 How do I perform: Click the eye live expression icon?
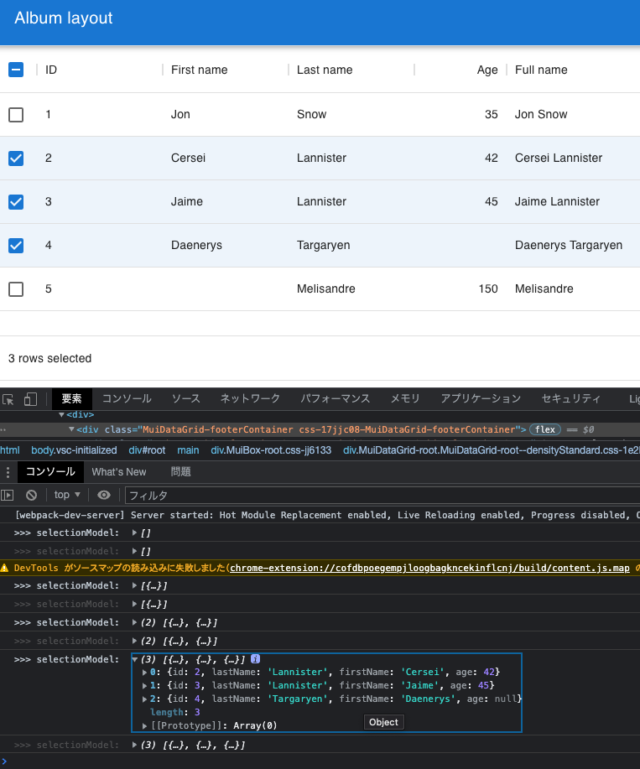pos(104,495)
